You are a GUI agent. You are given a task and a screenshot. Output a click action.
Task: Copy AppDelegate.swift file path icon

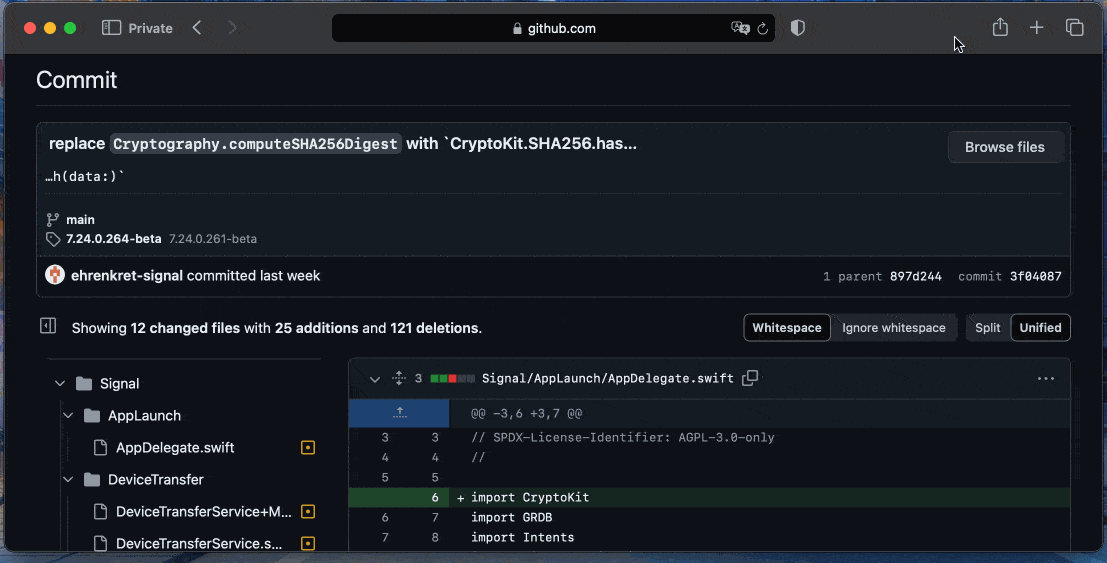(x=750, y=378)
